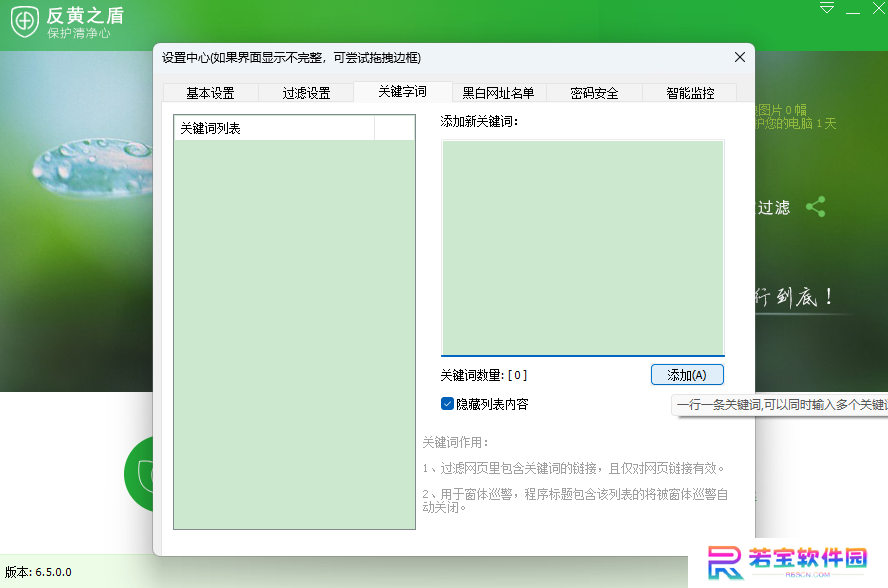Go to the 密码安全 tab
Screen dimensions: 888x588
click(x=594, y=93)
